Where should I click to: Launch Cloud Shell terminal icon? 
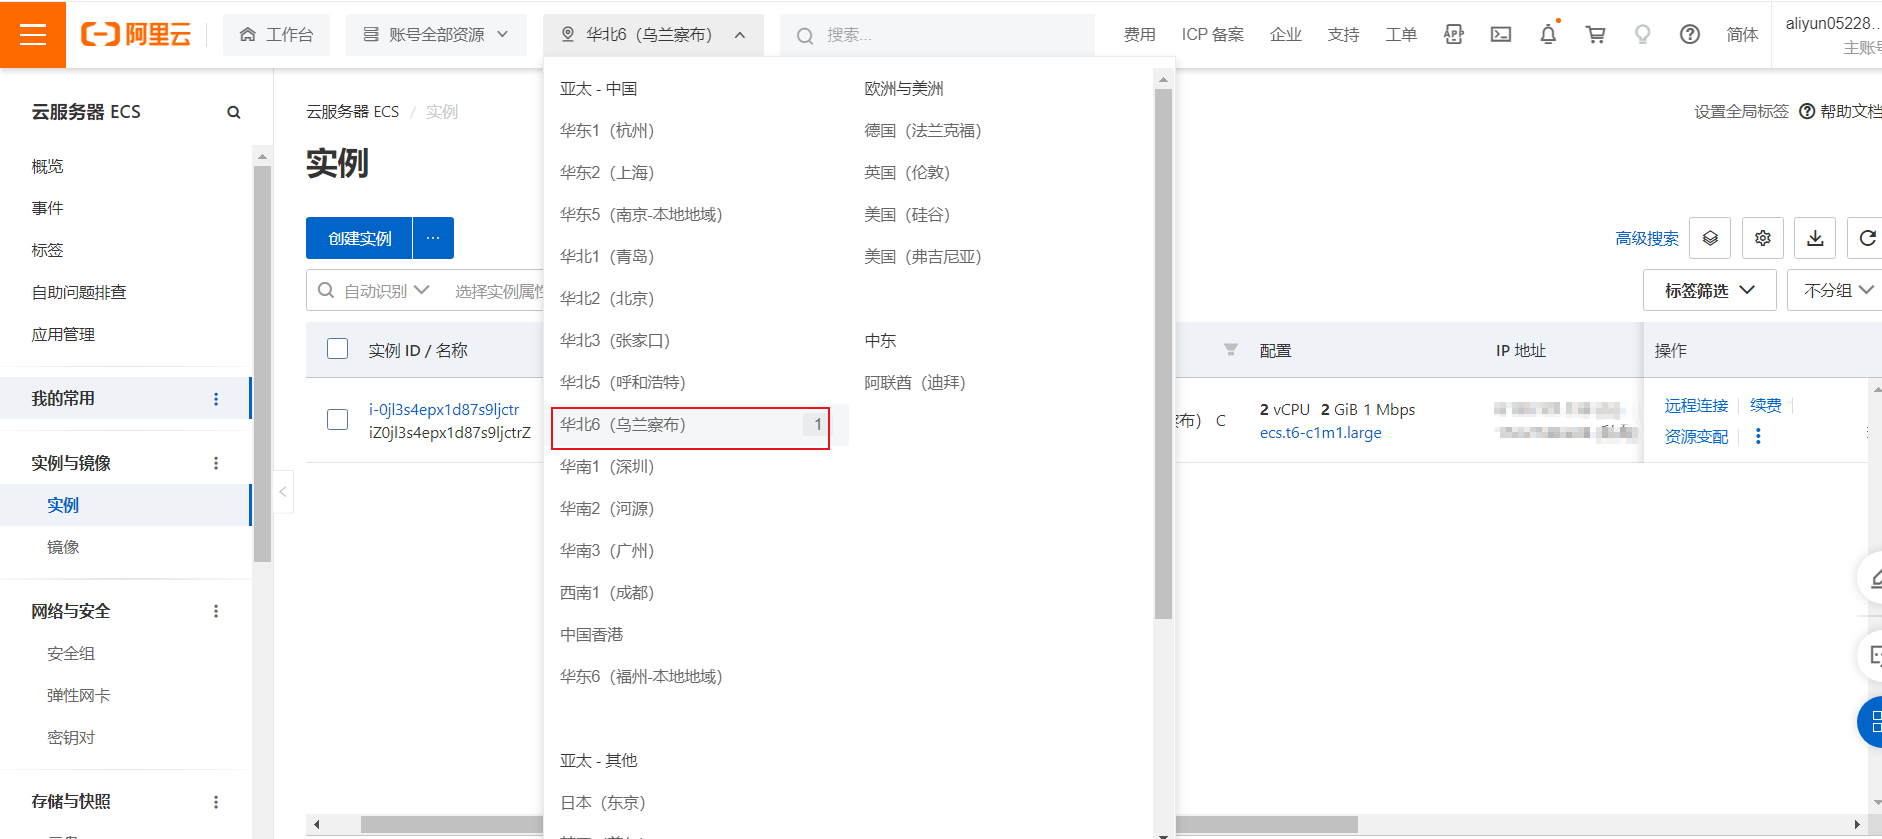pyautogui.click(x=1501, y=35)
